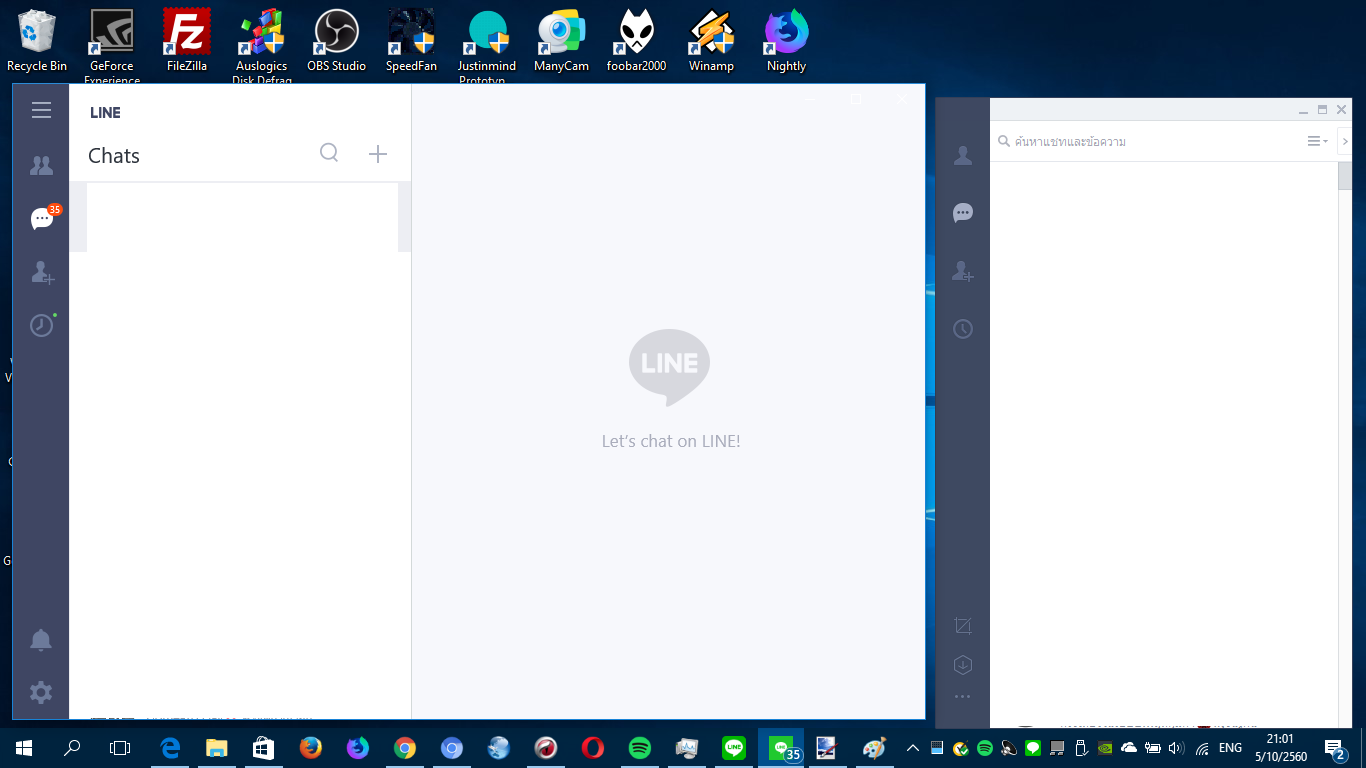
Task: Select the foobar2000 desktop shortcut
Action: click(636, 42)
